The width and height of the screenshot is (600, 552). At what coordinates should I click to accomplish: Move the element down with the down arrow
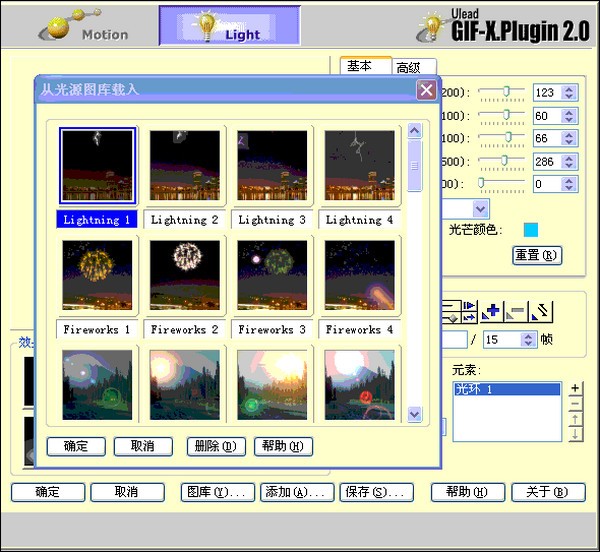(575, 435)
